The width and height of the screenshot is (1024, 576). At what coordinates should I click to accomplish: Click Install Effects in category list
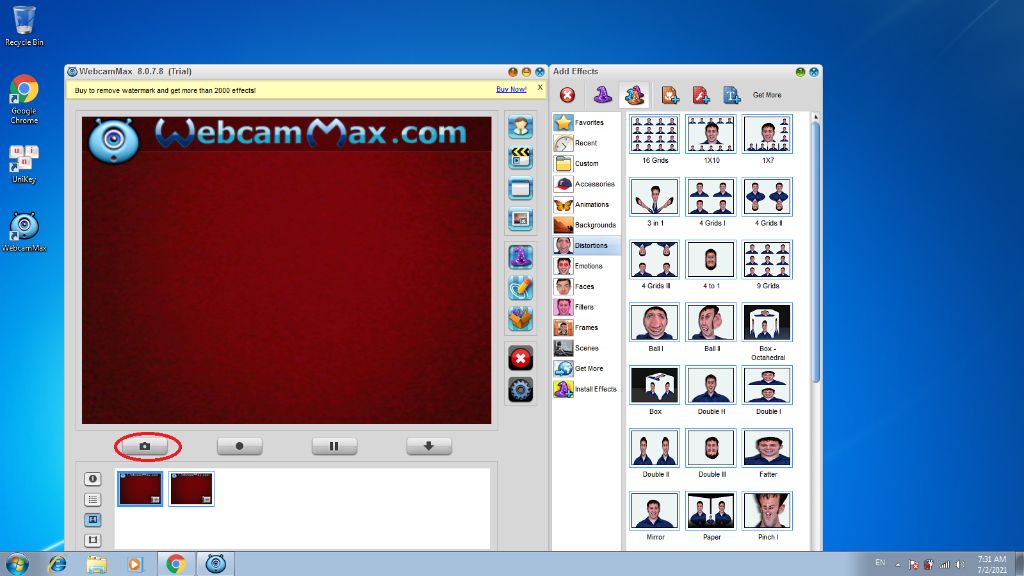coord(586,389)
